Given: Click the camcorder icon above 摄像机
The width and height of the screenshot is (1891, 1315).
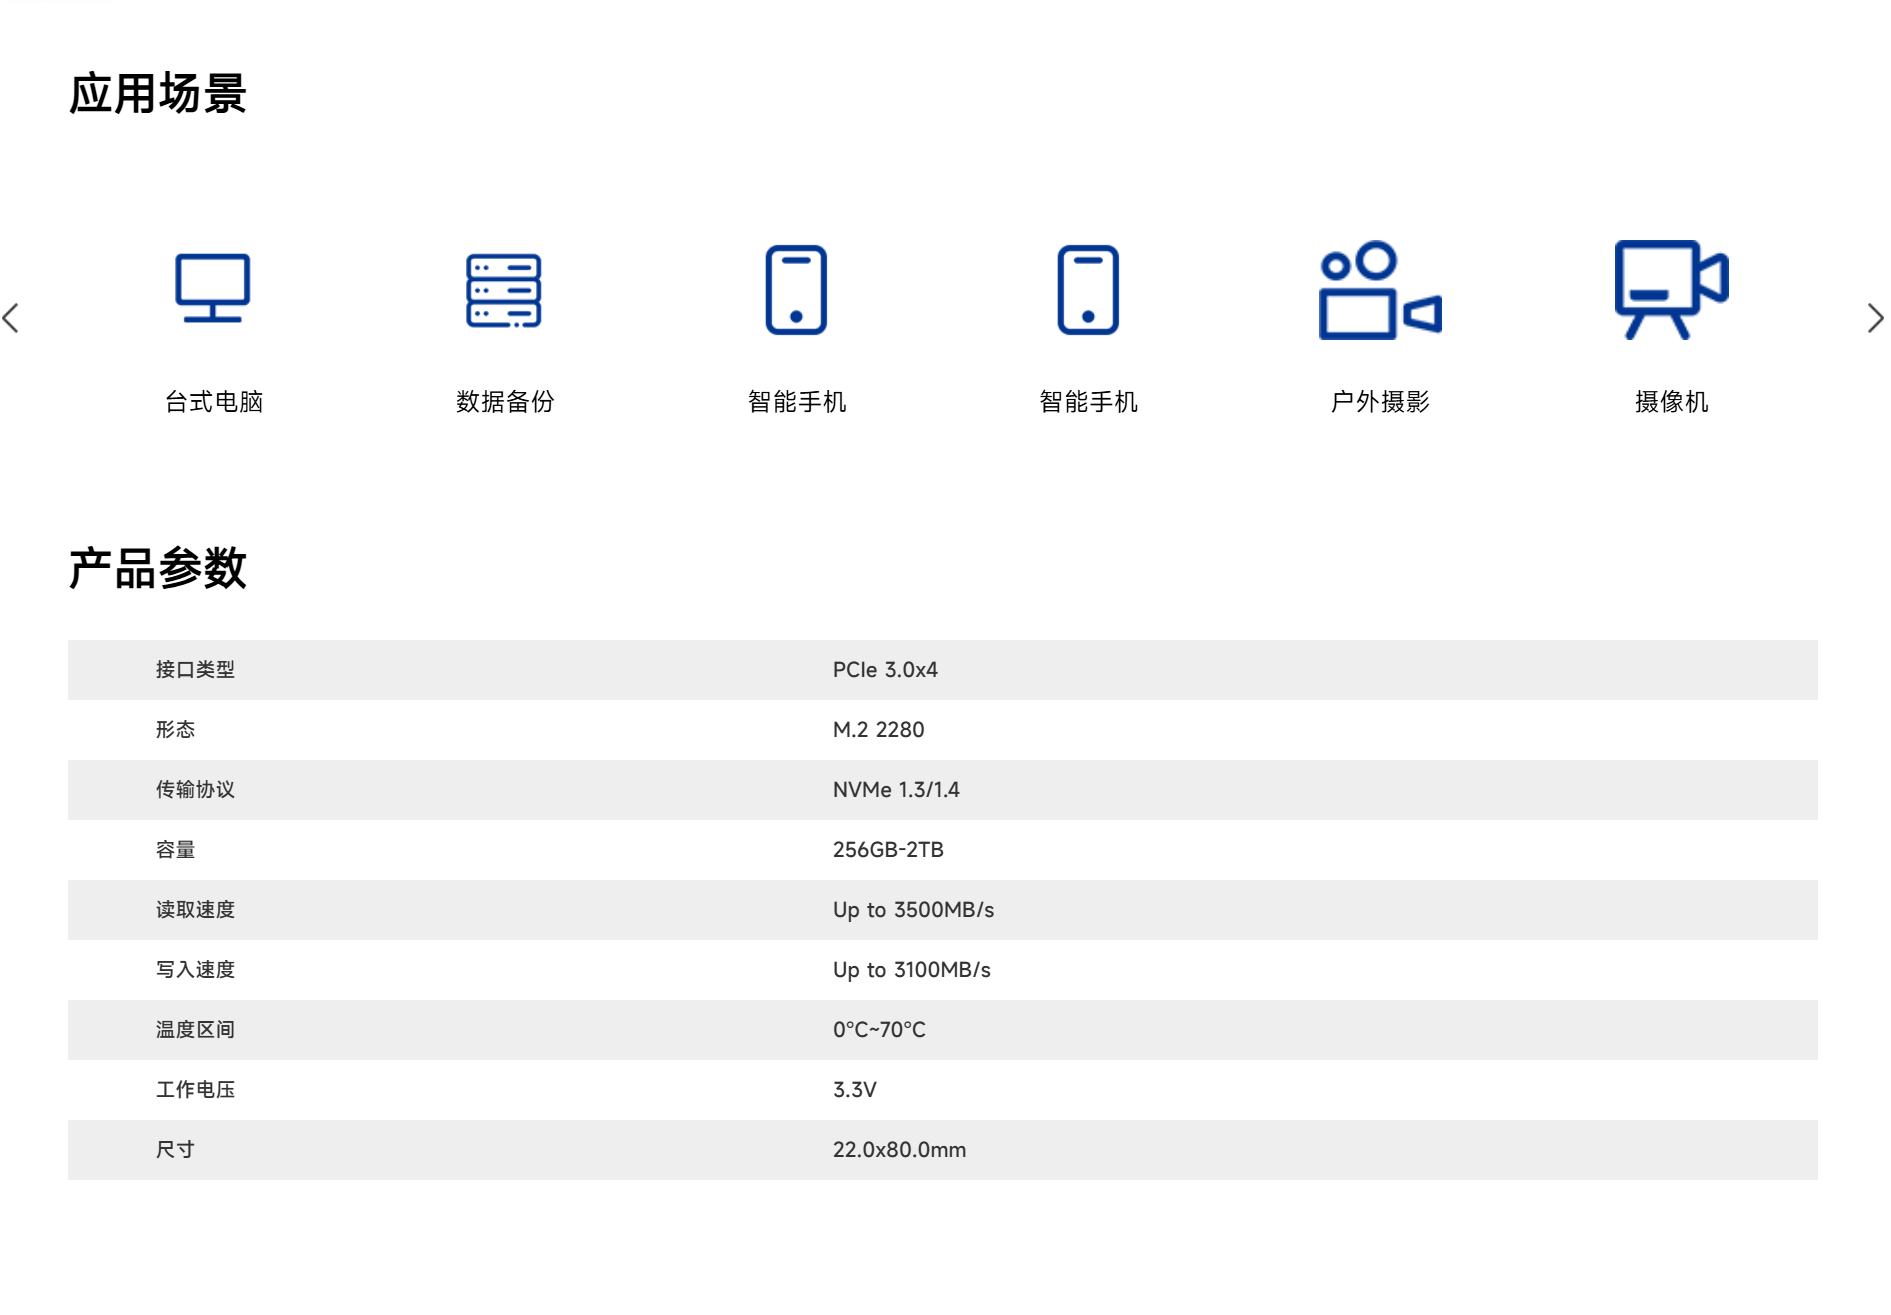Looking at the screenshot, I should [1671, 290].
